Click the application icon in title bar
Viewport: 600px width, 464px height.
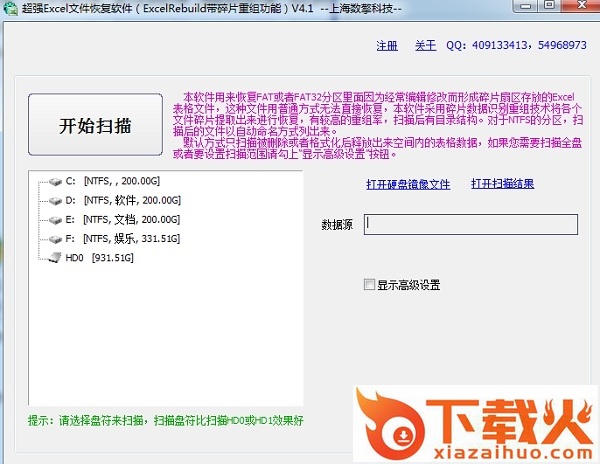tap(10, 8)
